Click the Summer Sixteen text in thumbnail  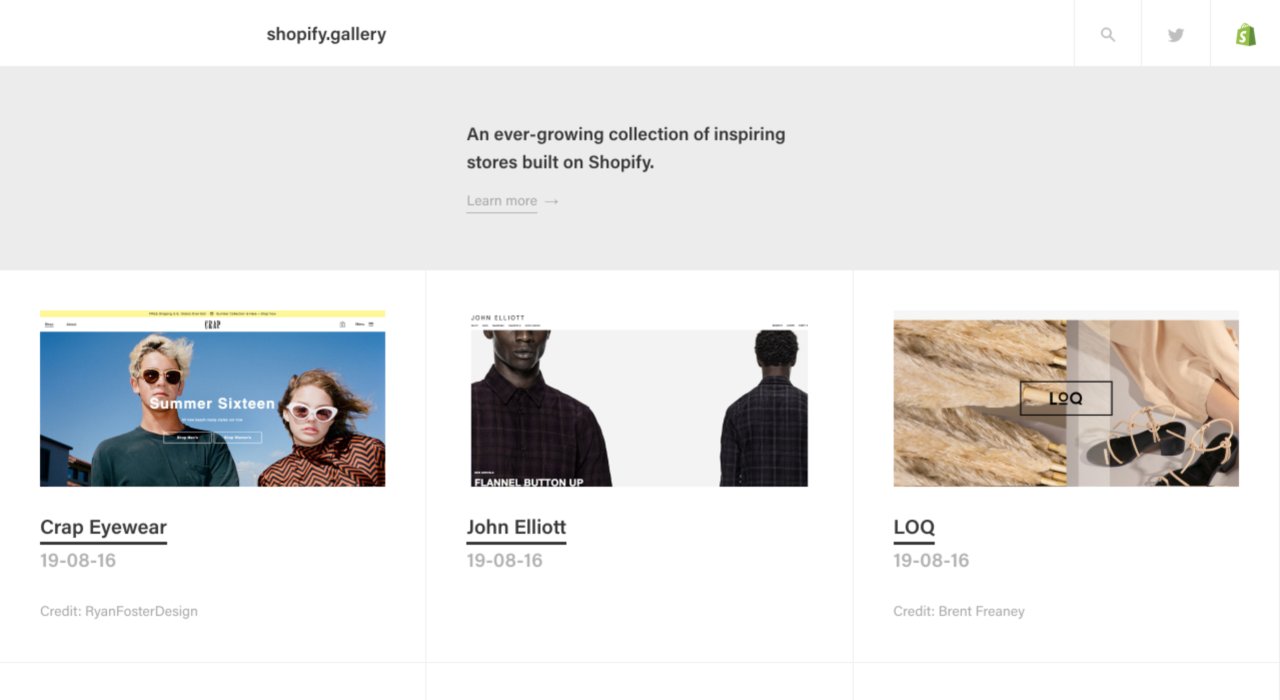click(212, 404)
